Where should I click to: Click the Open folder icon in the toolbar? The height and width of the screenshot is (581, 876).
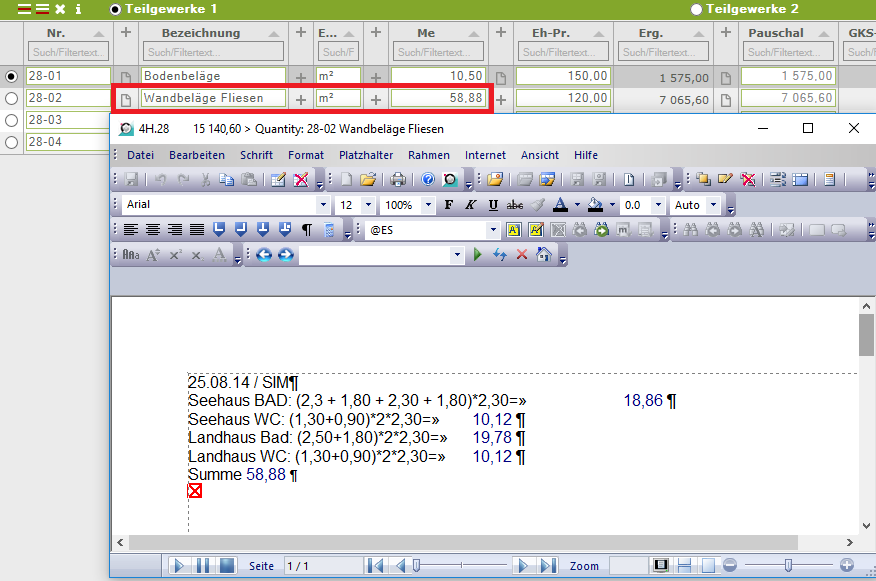[367, 180]
